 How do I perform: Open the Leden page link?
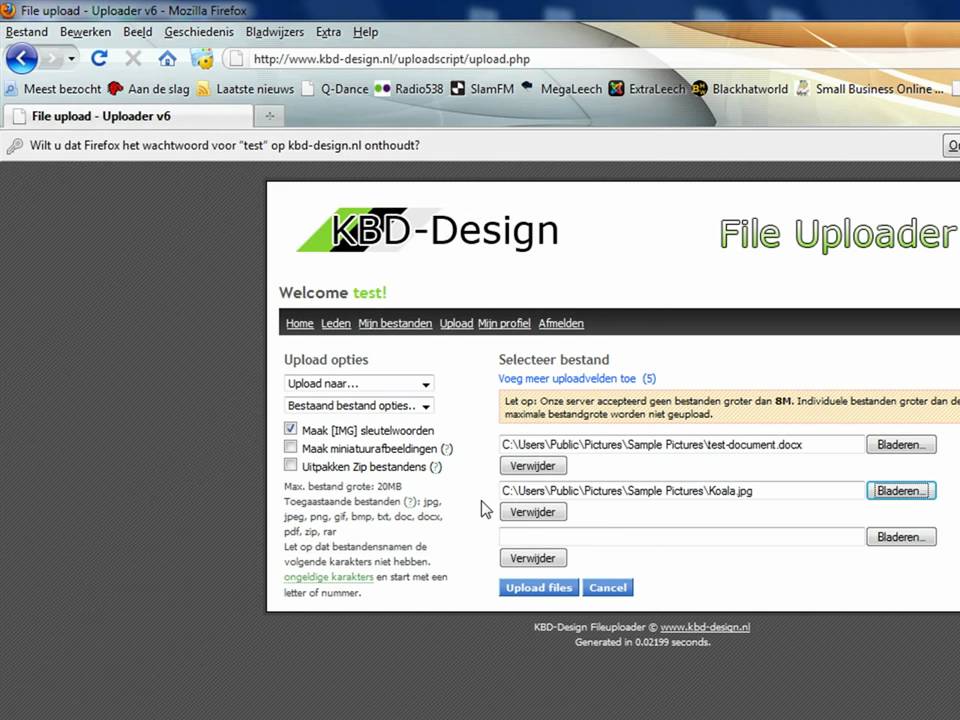pyautogui.click(x=336, y=323)
